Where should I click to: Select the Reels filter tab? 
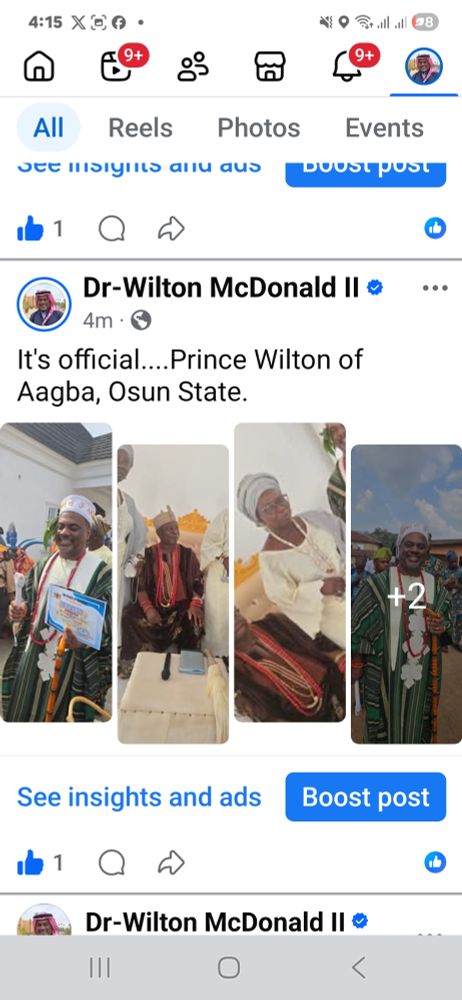pos(140,128)
